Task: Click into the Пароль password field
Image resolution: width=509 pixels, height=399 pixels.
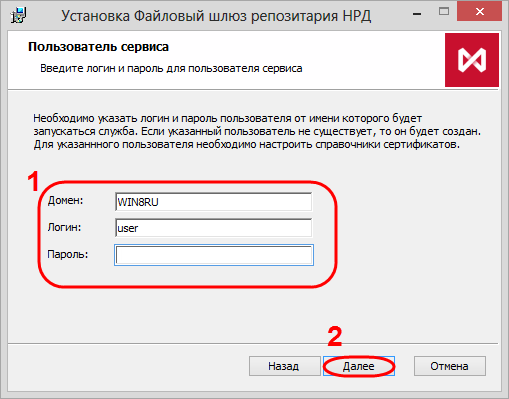Action: pyautogui.click(x=214, y=255)
